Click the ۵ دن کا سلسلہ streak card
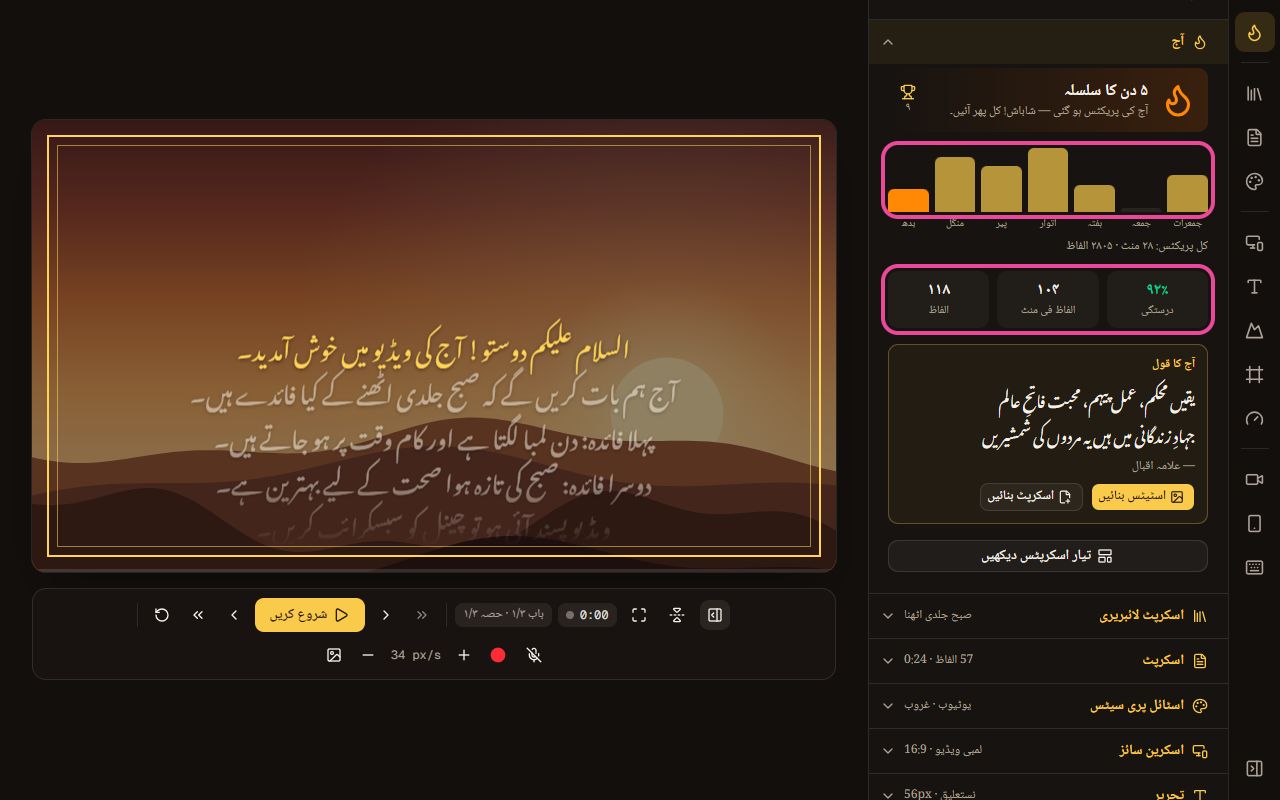 coord(1048,100)
